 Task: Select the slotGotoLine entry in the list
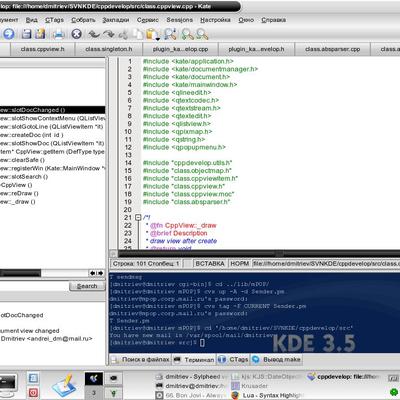pyautogui.click(x=52, y=127)
